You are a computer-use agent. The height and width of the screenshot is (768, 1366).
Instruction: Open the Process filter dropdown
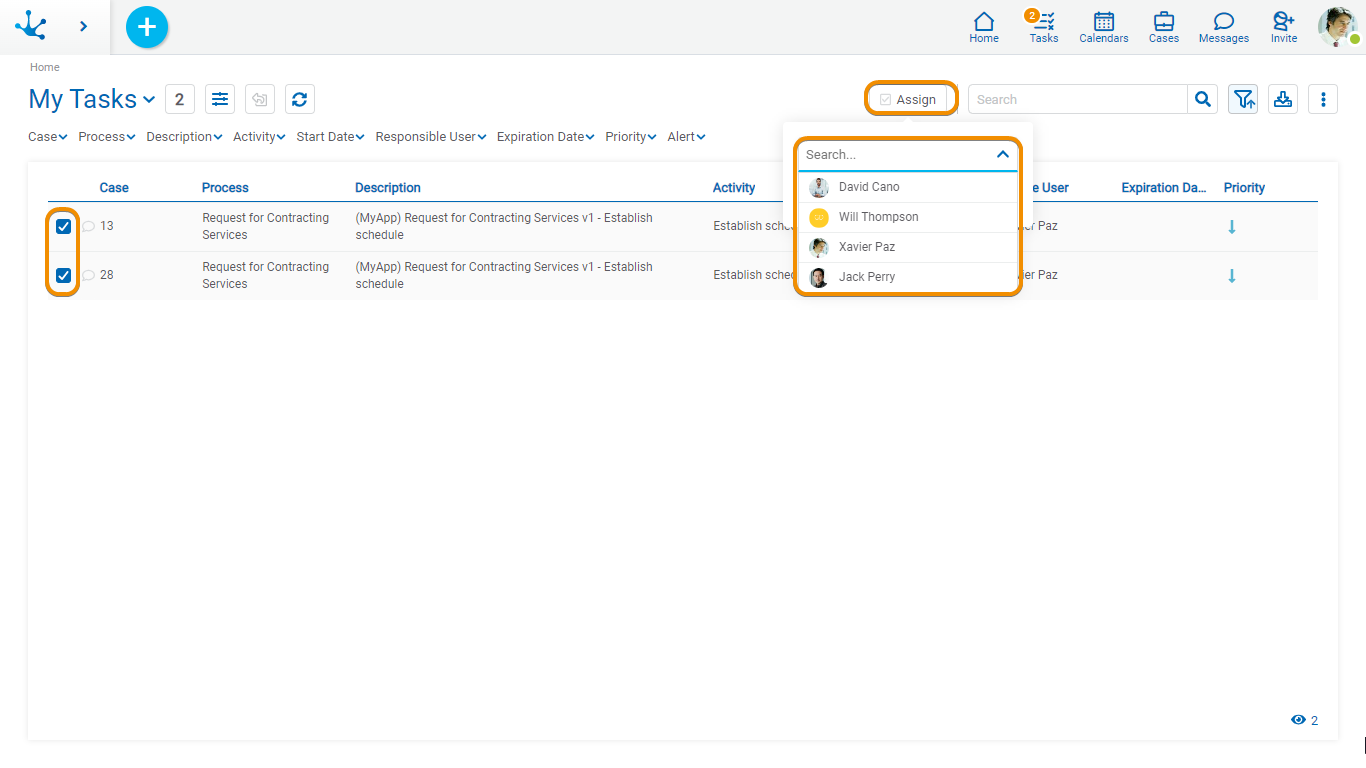tap(106, 137)
